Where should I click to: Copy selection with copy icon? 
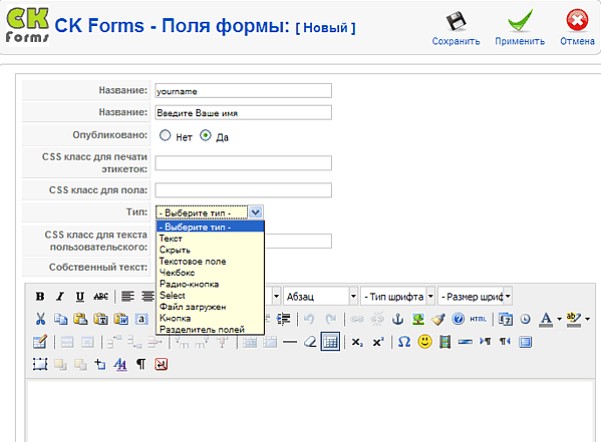60,319
